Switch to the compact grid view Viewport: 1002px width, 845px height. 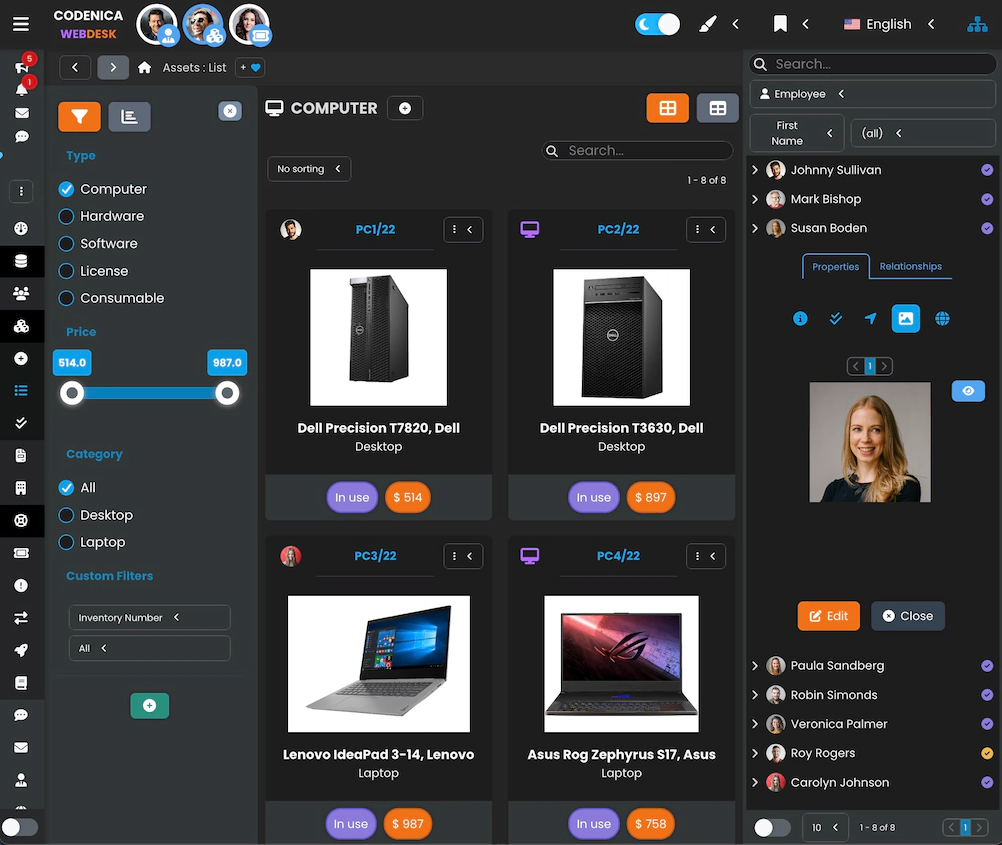click(717, 107)
